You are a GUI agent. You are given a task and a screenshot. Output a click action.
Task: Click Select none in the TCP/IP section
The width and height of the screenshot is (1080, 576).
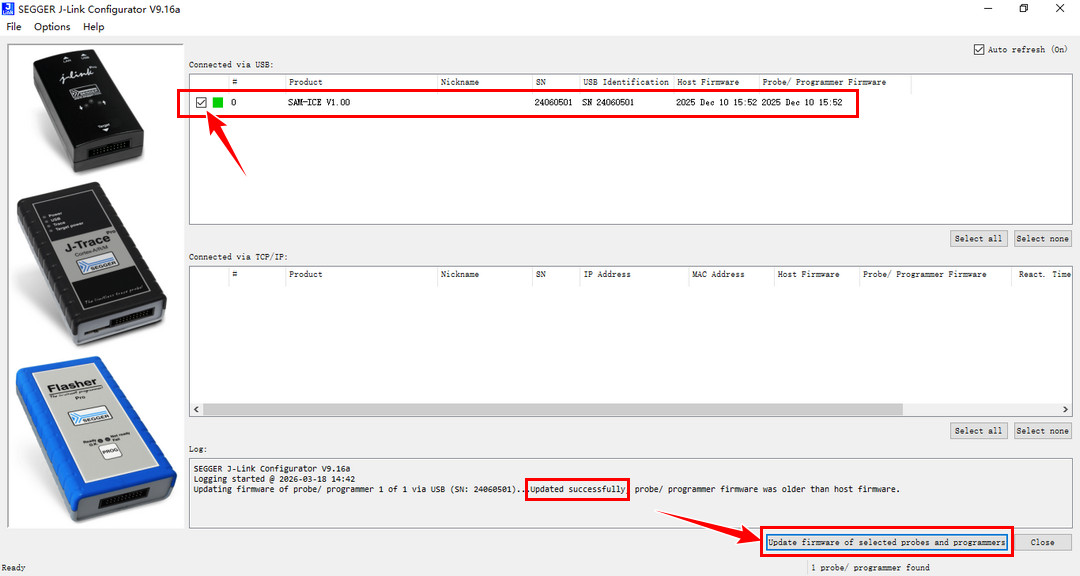click(1043, 431)
